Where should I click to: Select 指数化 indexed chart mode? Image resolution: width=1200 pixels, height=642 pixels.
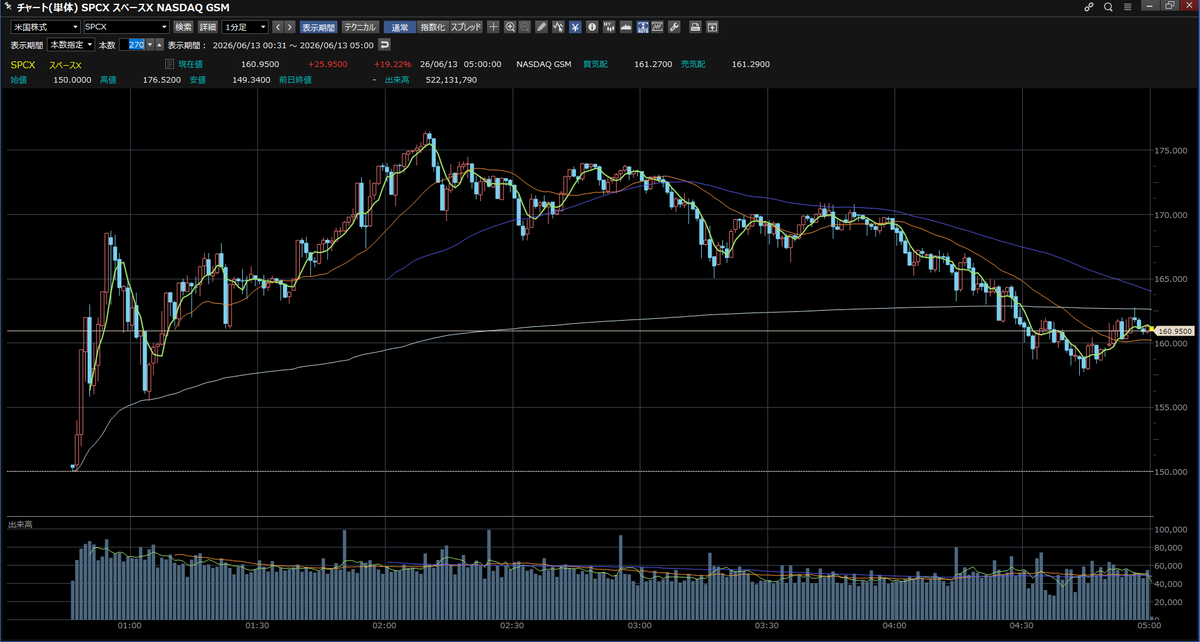click(432, 27)
